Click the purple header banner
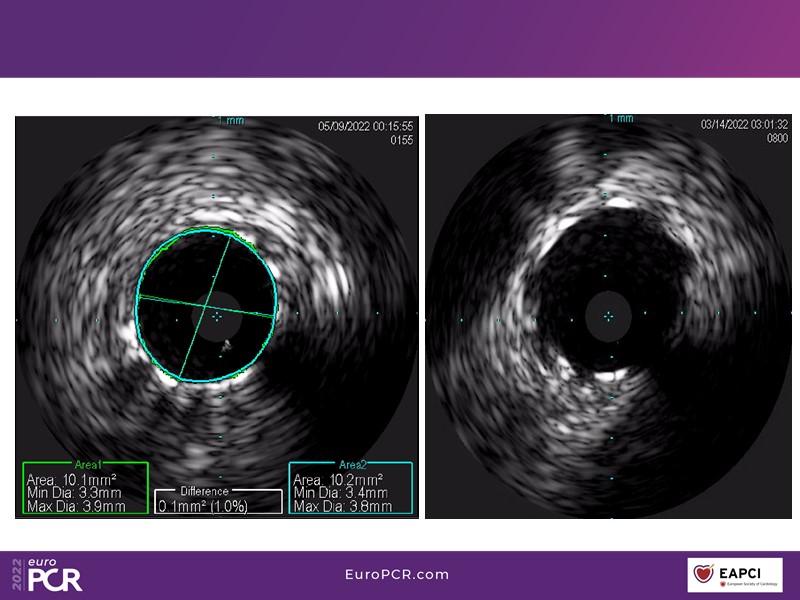The image size is (800, 600). [x=400, y=38]
